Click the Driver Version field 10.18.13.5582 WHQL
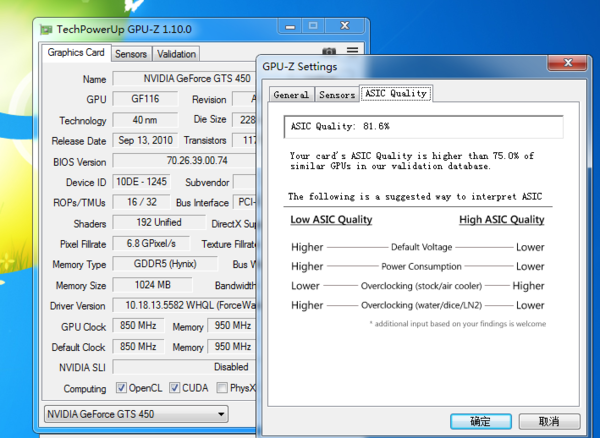The height and width of the screenshot is (438, 600). pos(185,305)
